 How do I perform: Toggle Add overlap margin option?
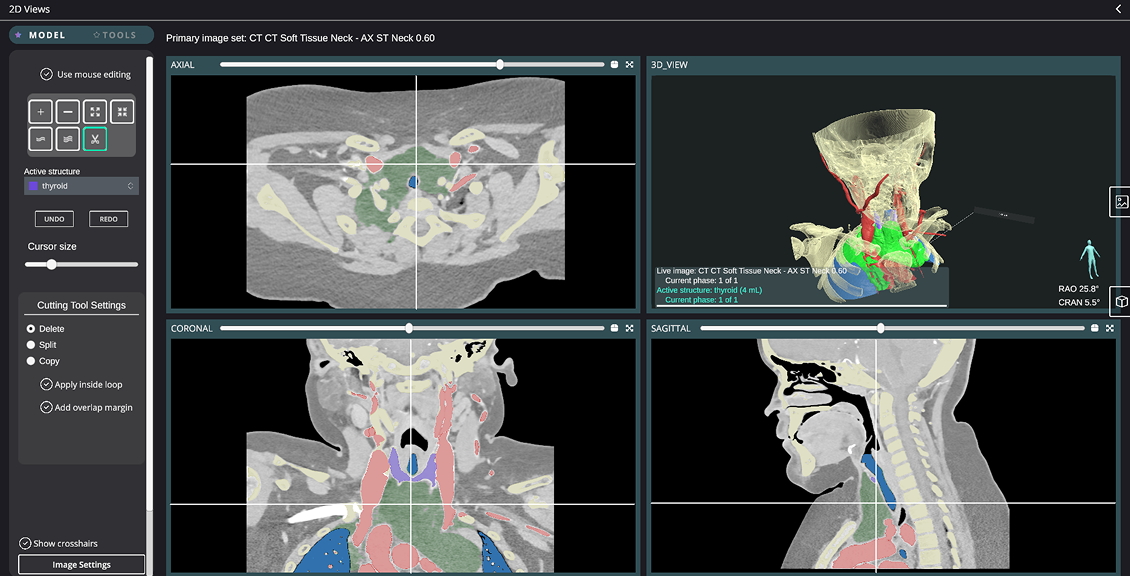click(46, 407)
